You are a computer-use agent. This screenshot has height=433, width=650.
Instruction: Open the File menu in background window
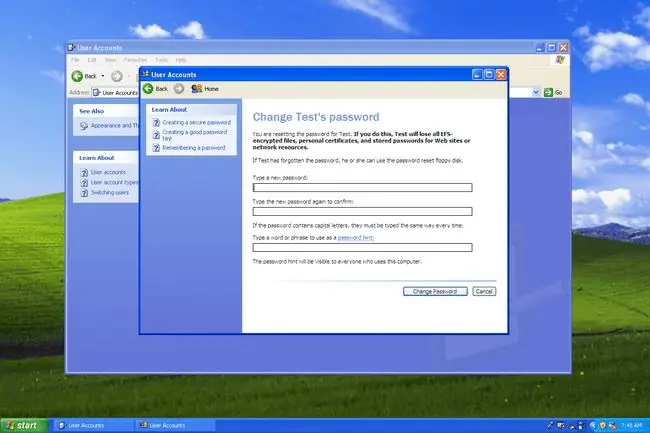pyautogui.click(x=75, y=60)
